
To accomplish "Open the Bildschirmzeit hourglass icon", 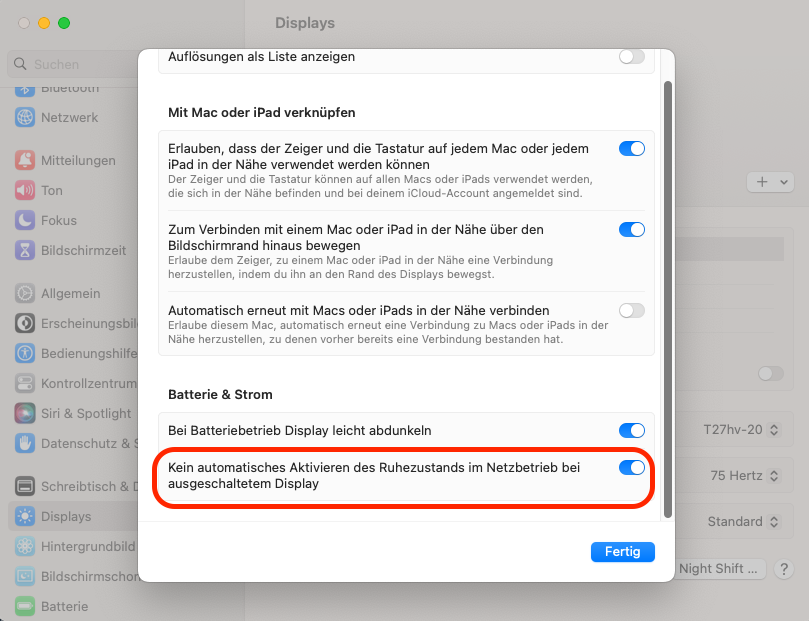I will pos(25,250).
